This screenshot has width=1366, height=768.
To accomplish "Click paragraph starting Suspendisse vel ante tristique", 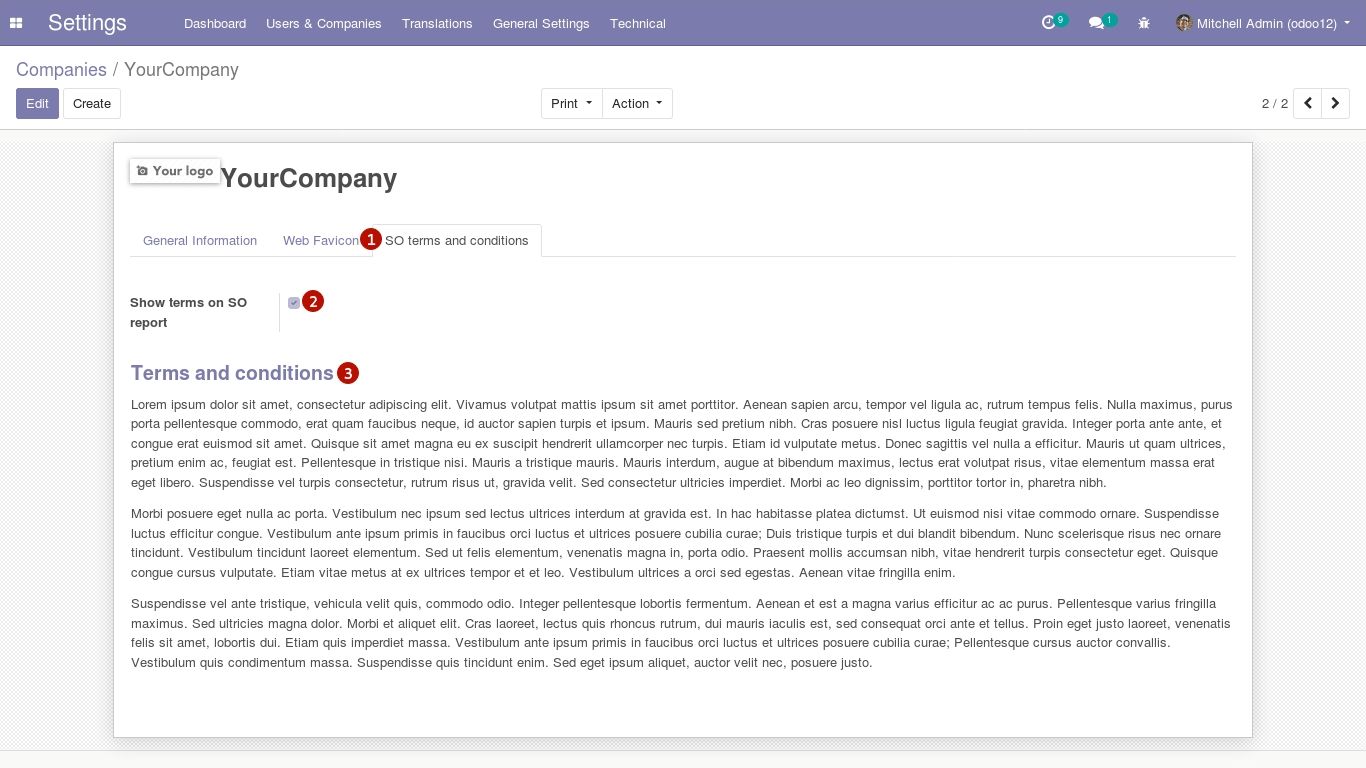I will click(x=681, y=633).
